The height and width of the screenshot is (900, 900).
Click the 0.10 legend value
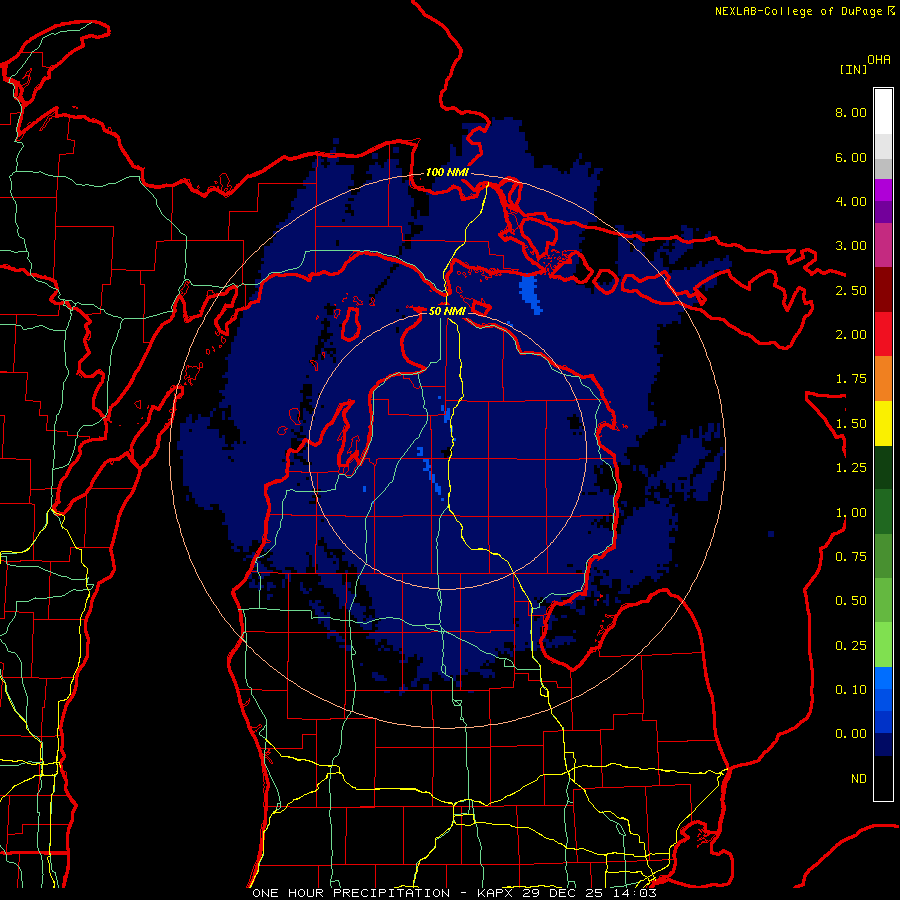coord(851,690)
